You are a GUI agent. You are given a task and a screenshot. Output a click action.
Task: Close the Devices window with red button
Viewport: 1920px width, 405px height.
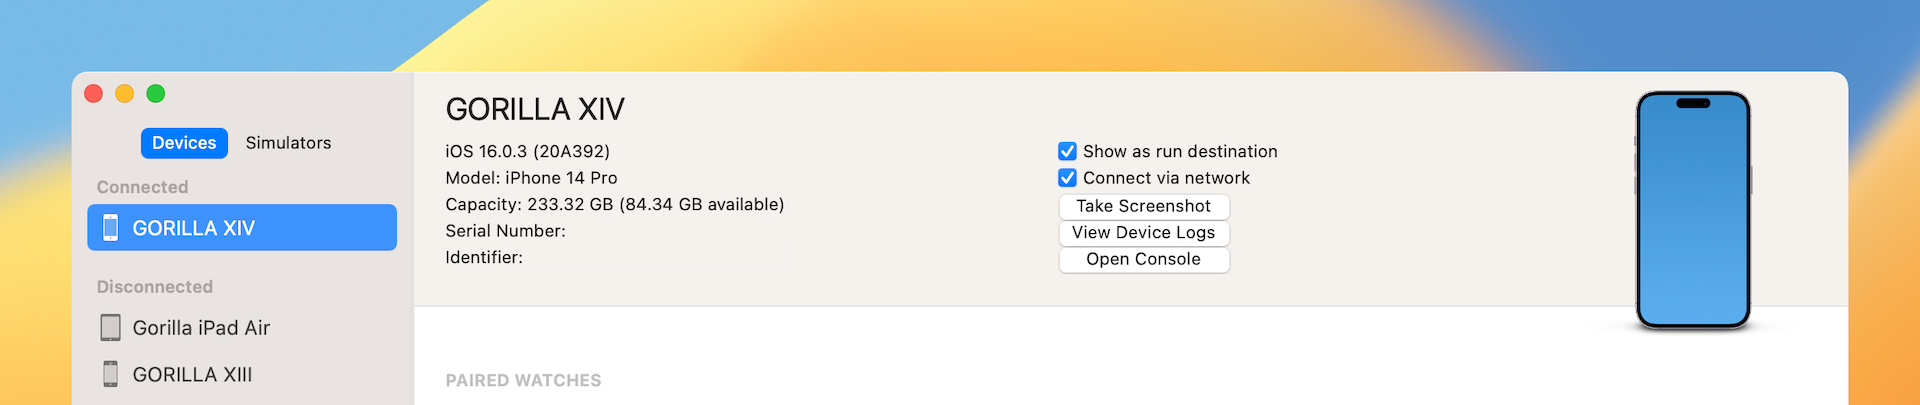click(x=94, y=94)
